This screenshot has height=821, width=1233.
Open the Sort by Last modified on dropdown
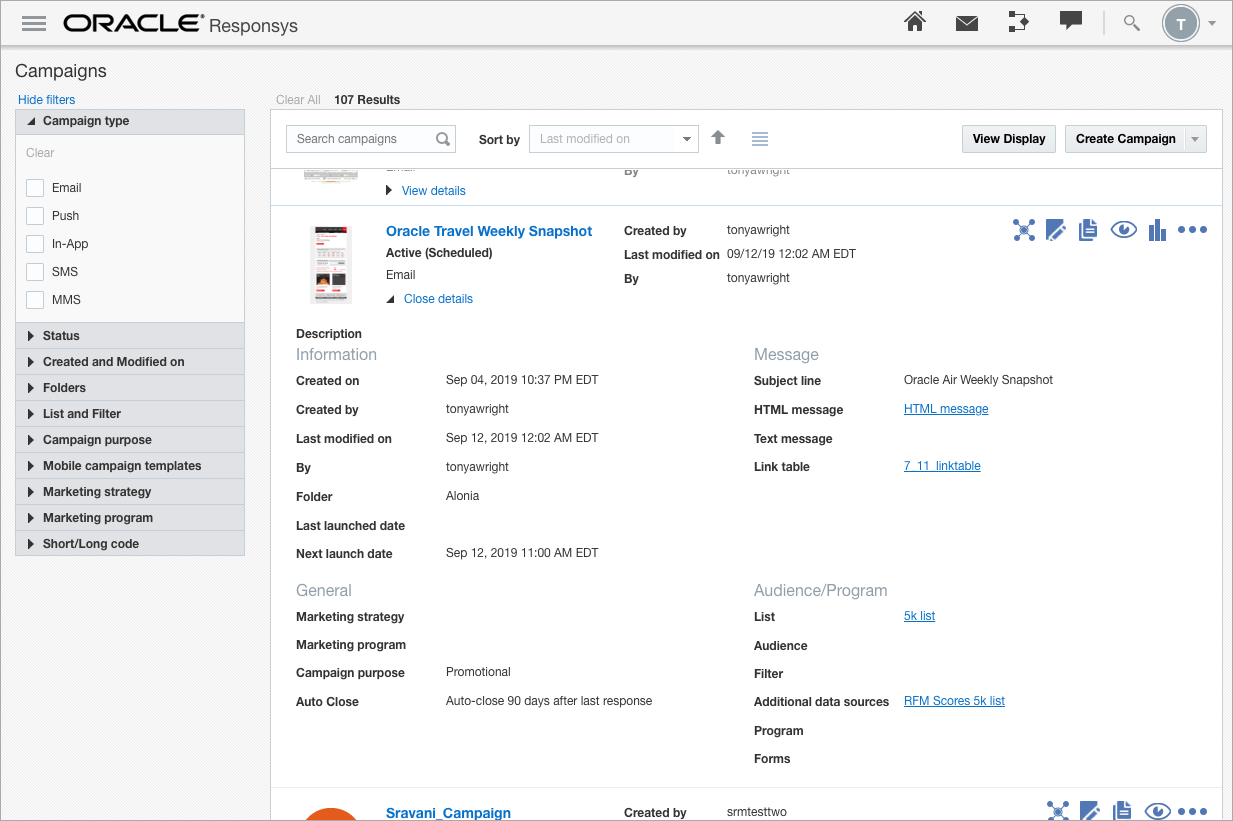(613, 139)
